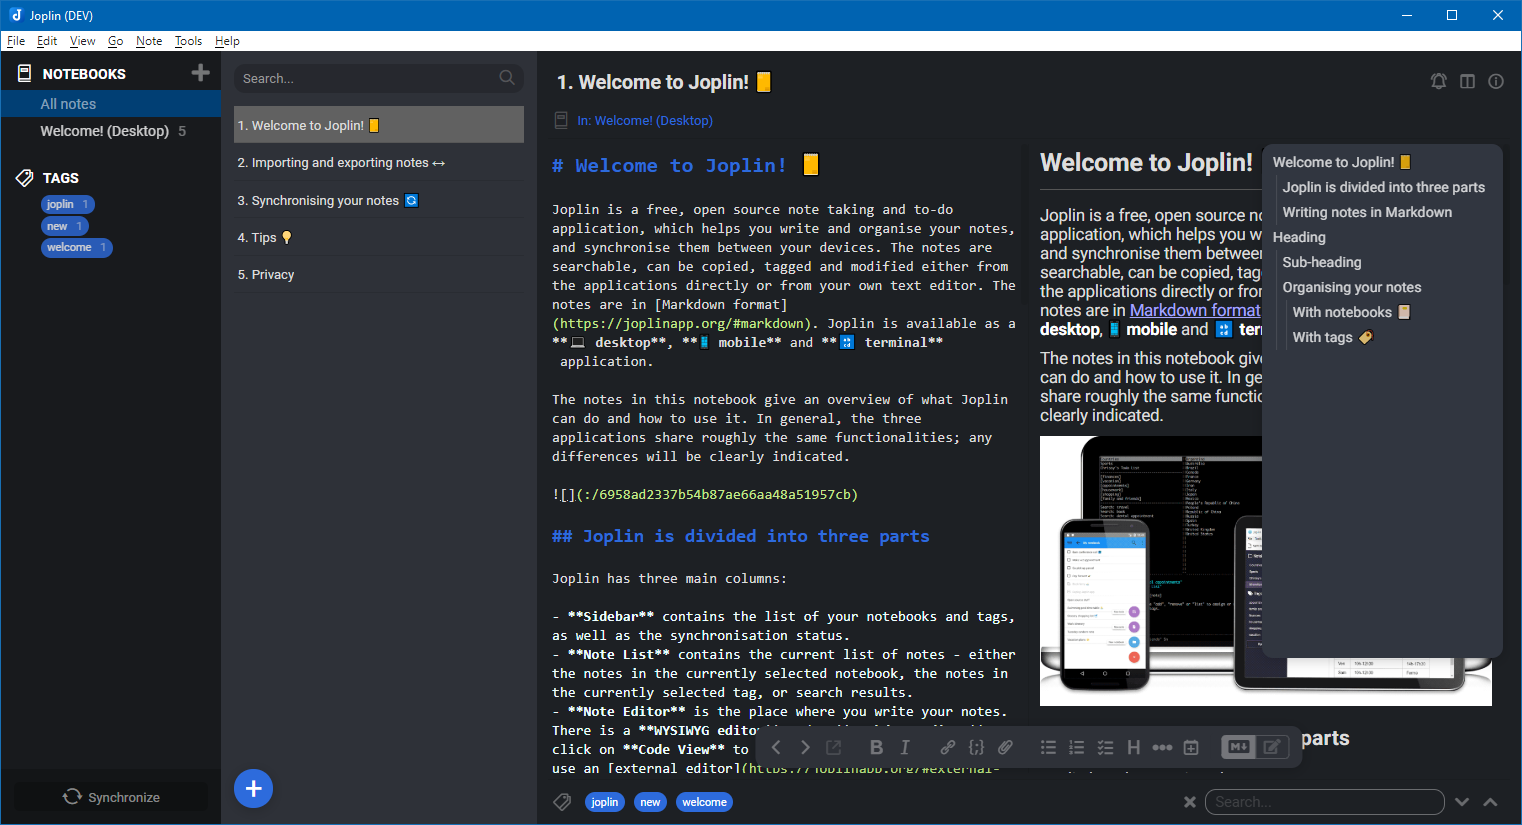Click the note list Search field

tap(379, 78)
